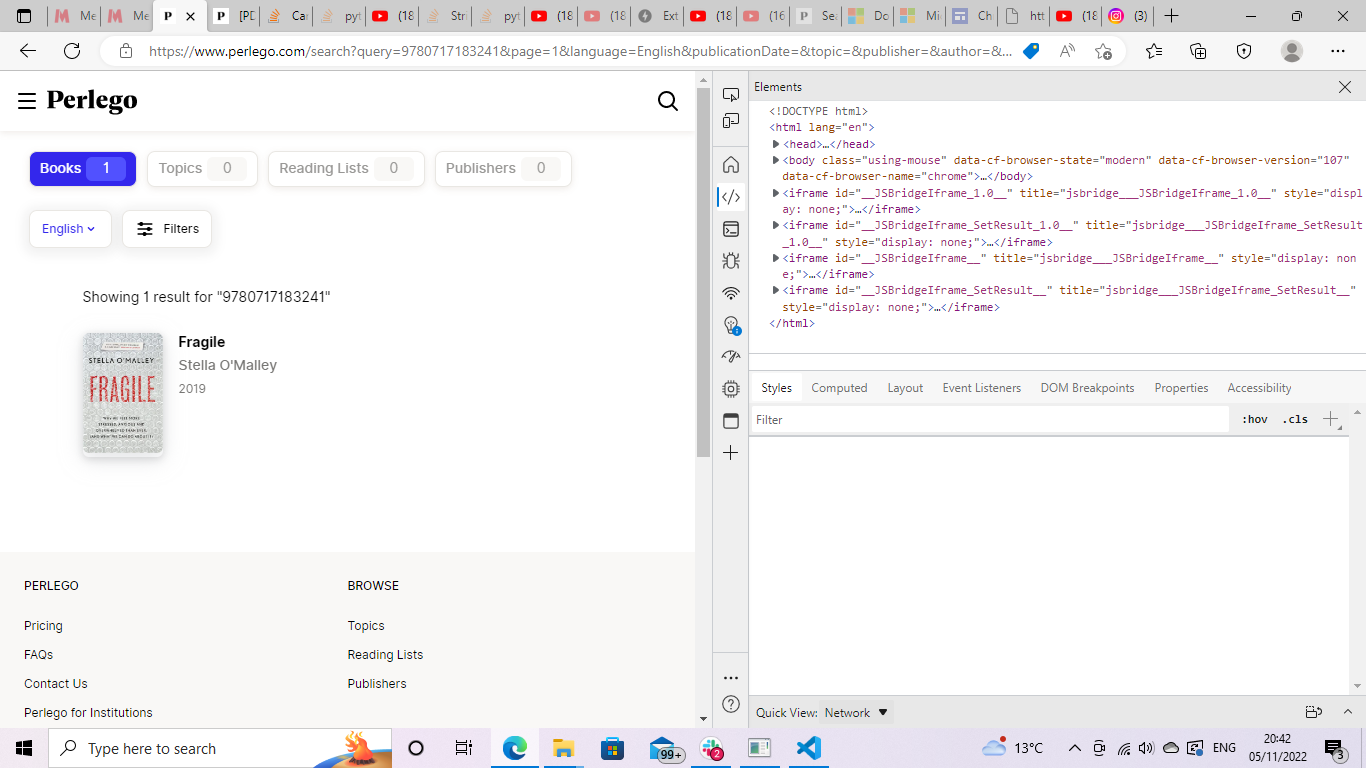Image resolution: width=1366 pixels, height=768 pixels.
Task: Go back in the browser
Action: click(x=28, y=51)
